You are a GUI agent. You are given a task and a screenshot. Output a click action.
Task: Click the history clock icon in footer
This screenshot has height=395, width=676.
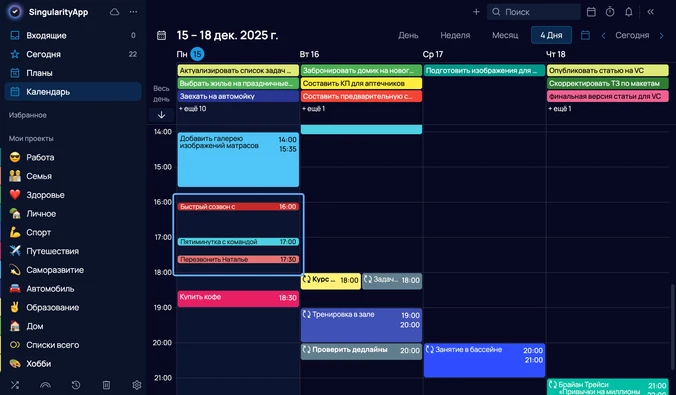tap(76, 385)
